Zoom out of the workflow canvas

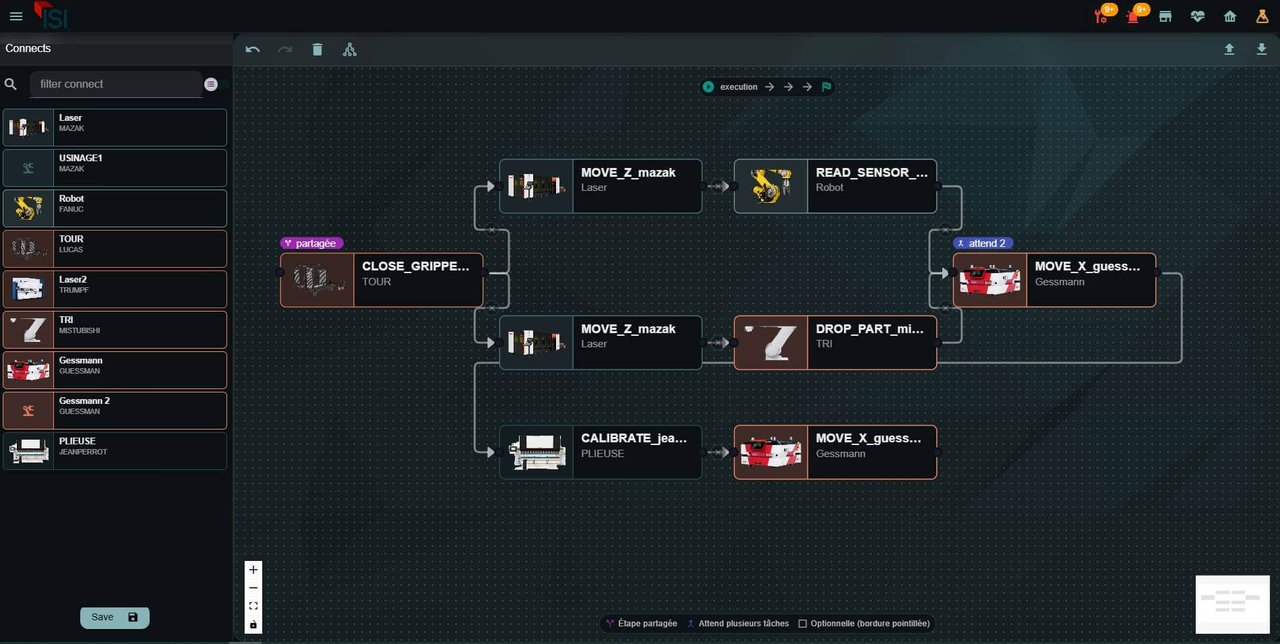[x=253, y=588]
